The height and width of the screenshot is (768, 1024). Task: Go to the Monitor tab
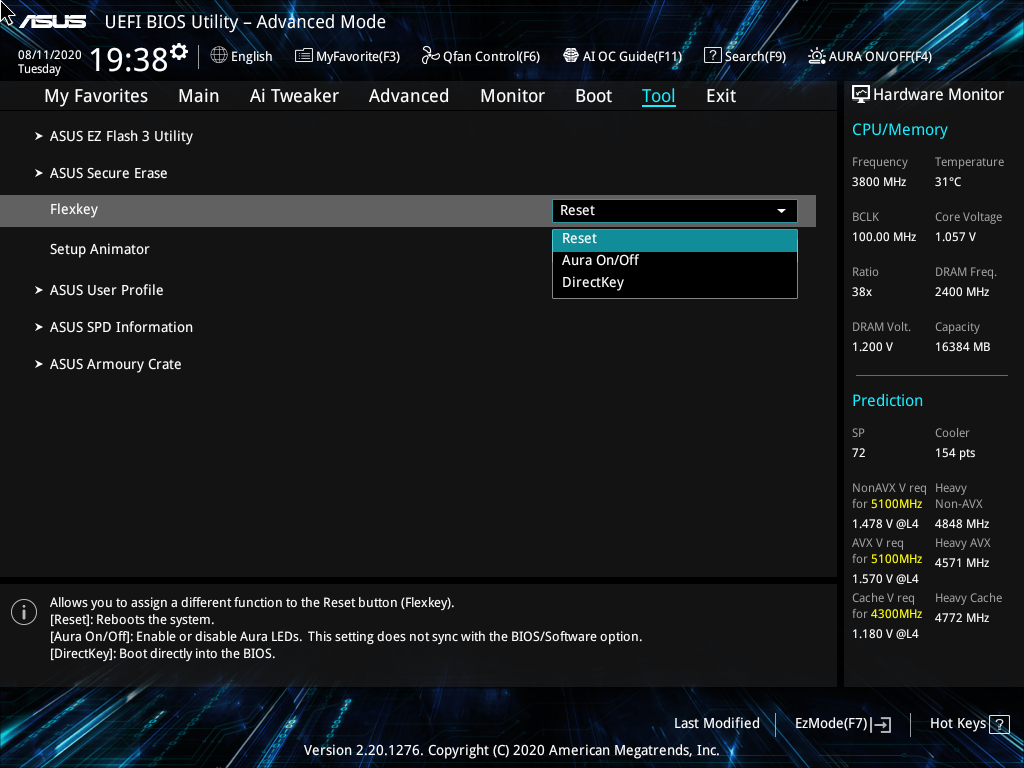tap(512, 96)
